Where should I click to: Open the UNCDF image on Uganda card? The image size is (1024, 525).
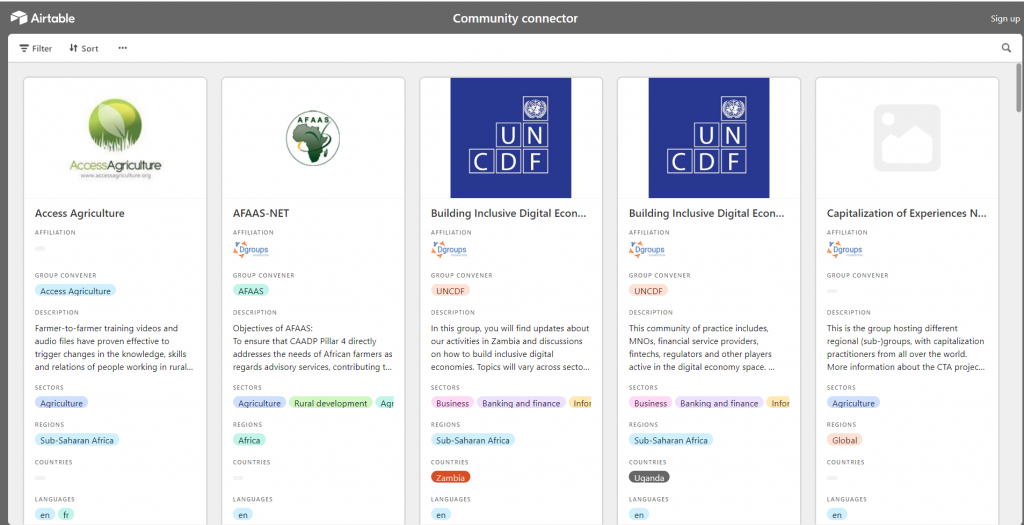coord(709,138)
